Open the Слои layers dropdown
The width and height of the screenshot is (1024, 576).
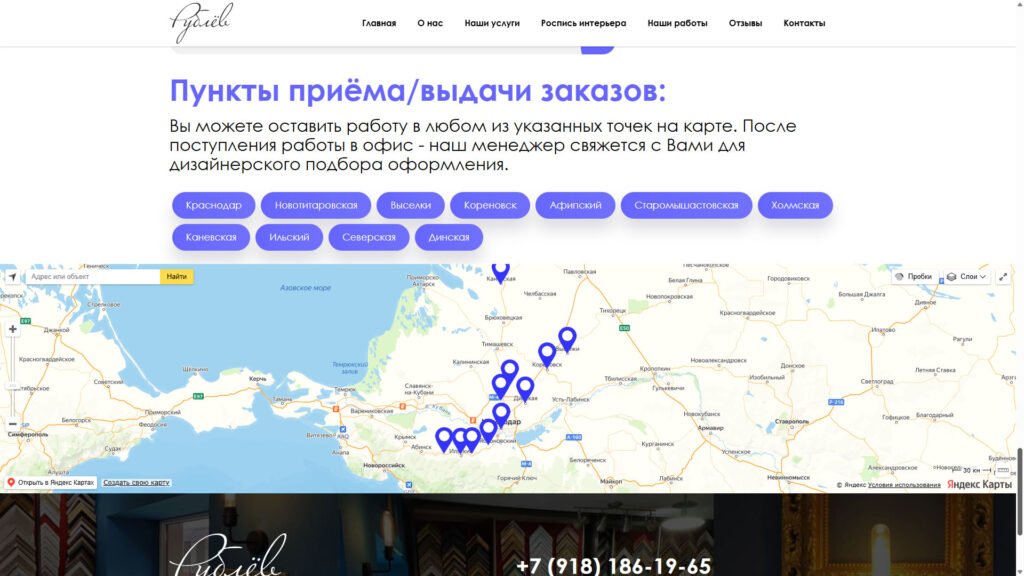coord(967,277)
